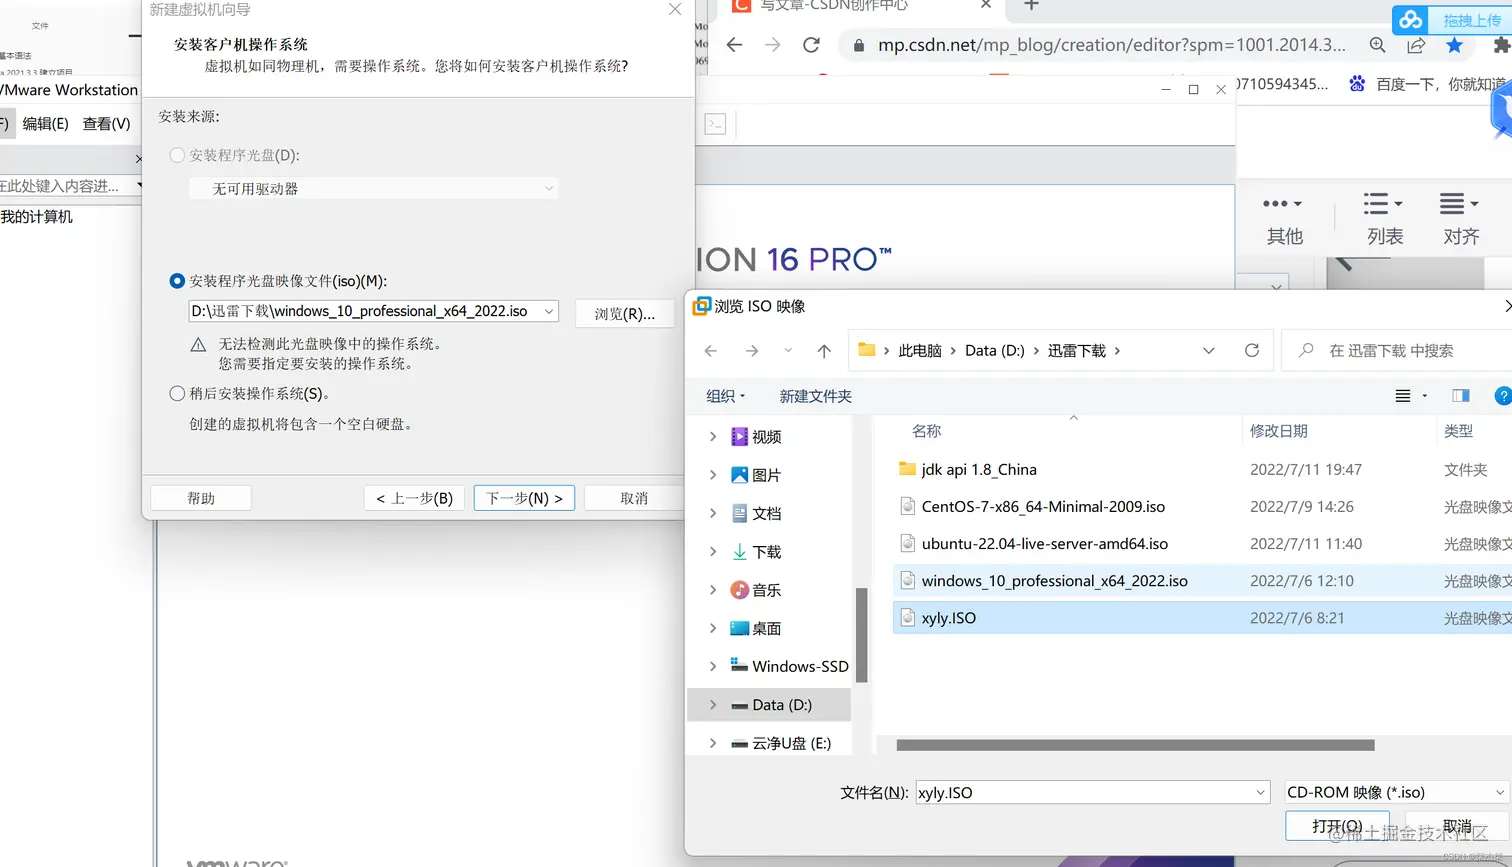The image size is (1512, 867).
Task: Click the ubuntu ISO file icon
Action: tap(908, 543)
